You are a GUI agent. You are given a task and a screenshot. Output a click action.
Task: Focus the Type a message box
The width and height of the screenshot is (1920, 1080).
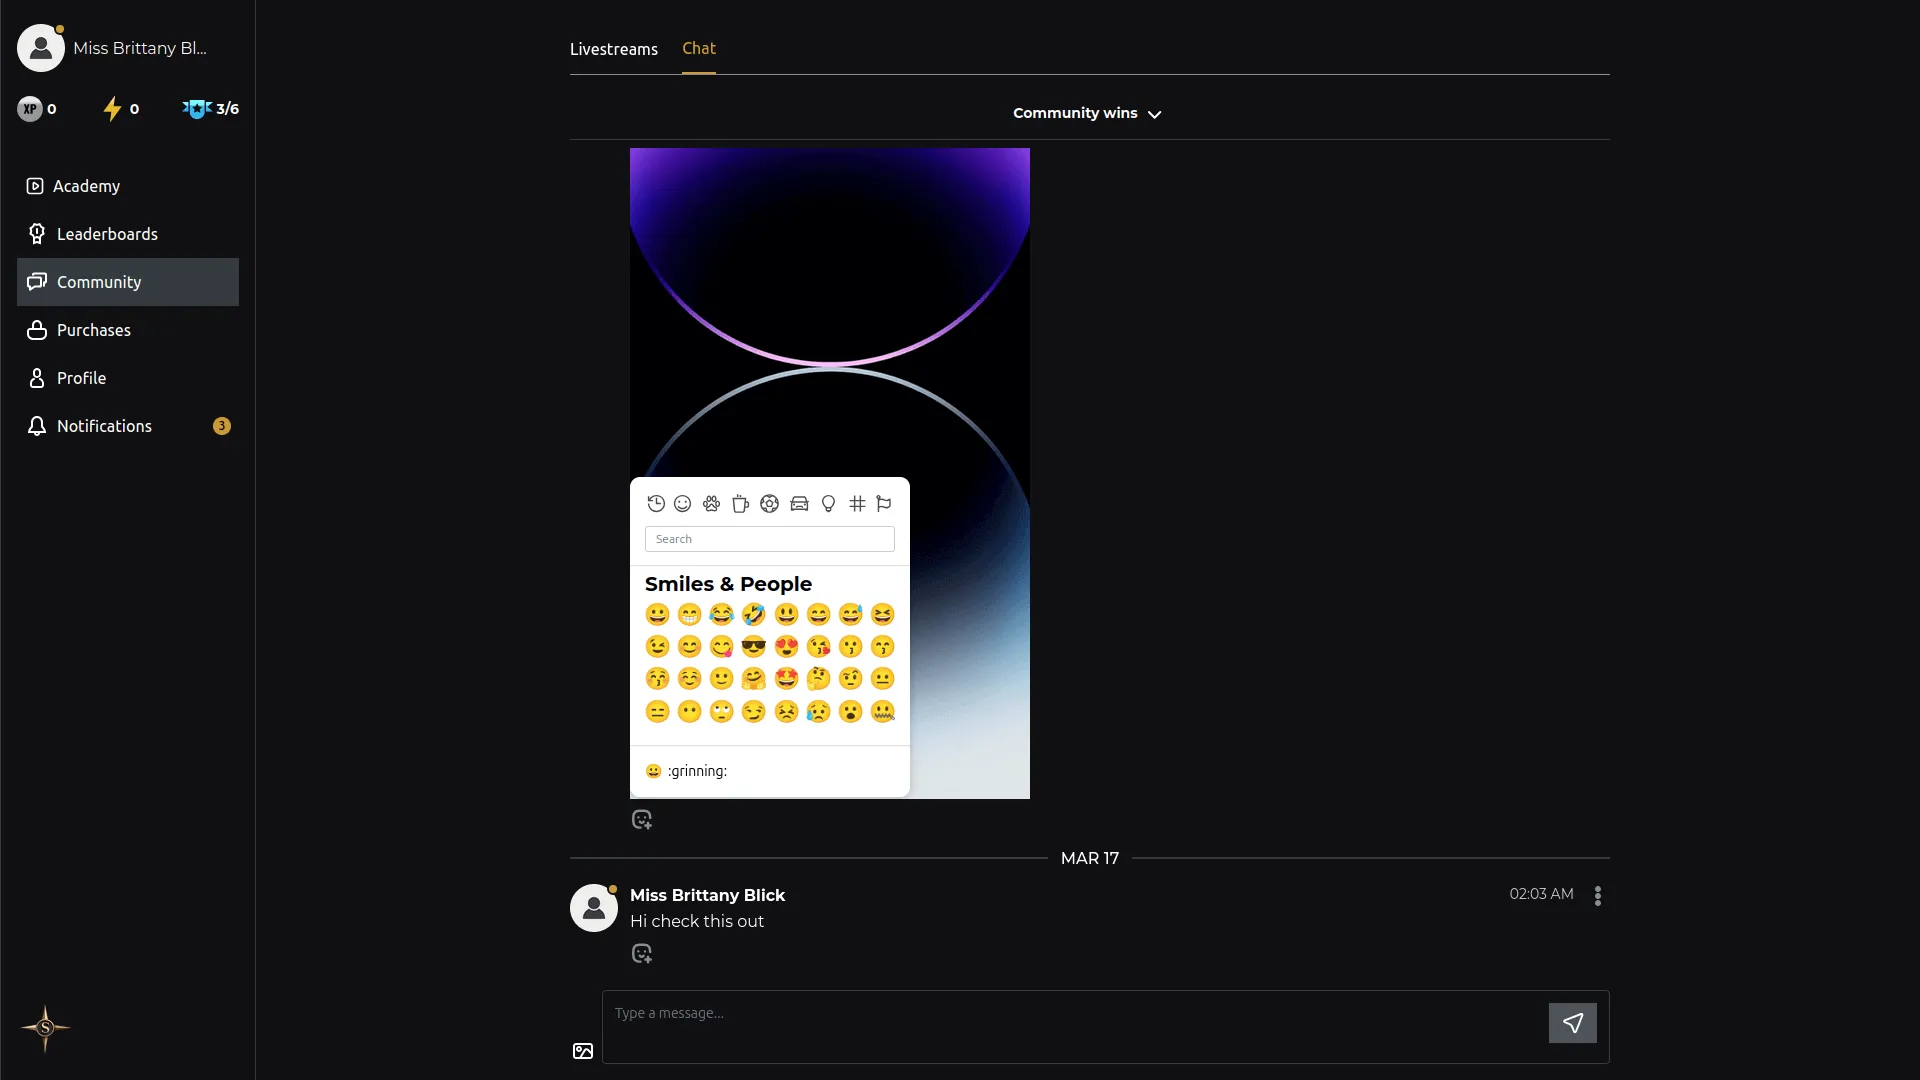pyautogui.click(x=1075, y=1026)
